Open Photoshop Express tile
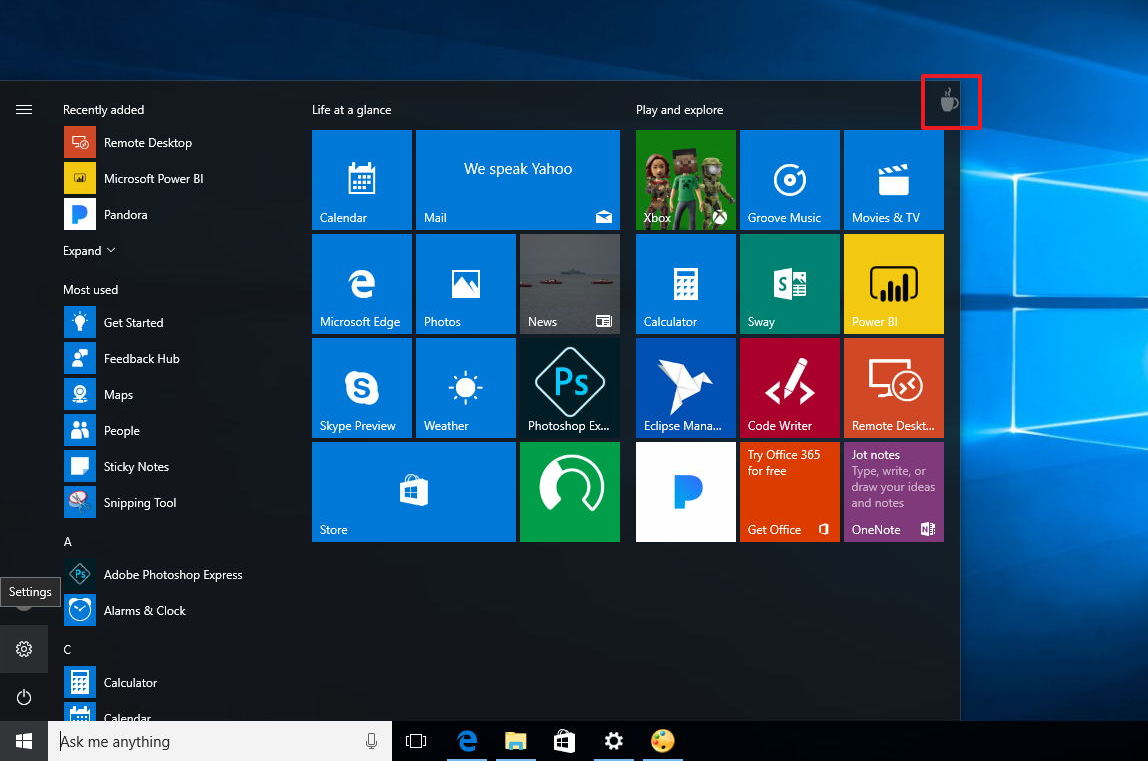1148x761 pixels. (570, 387)
